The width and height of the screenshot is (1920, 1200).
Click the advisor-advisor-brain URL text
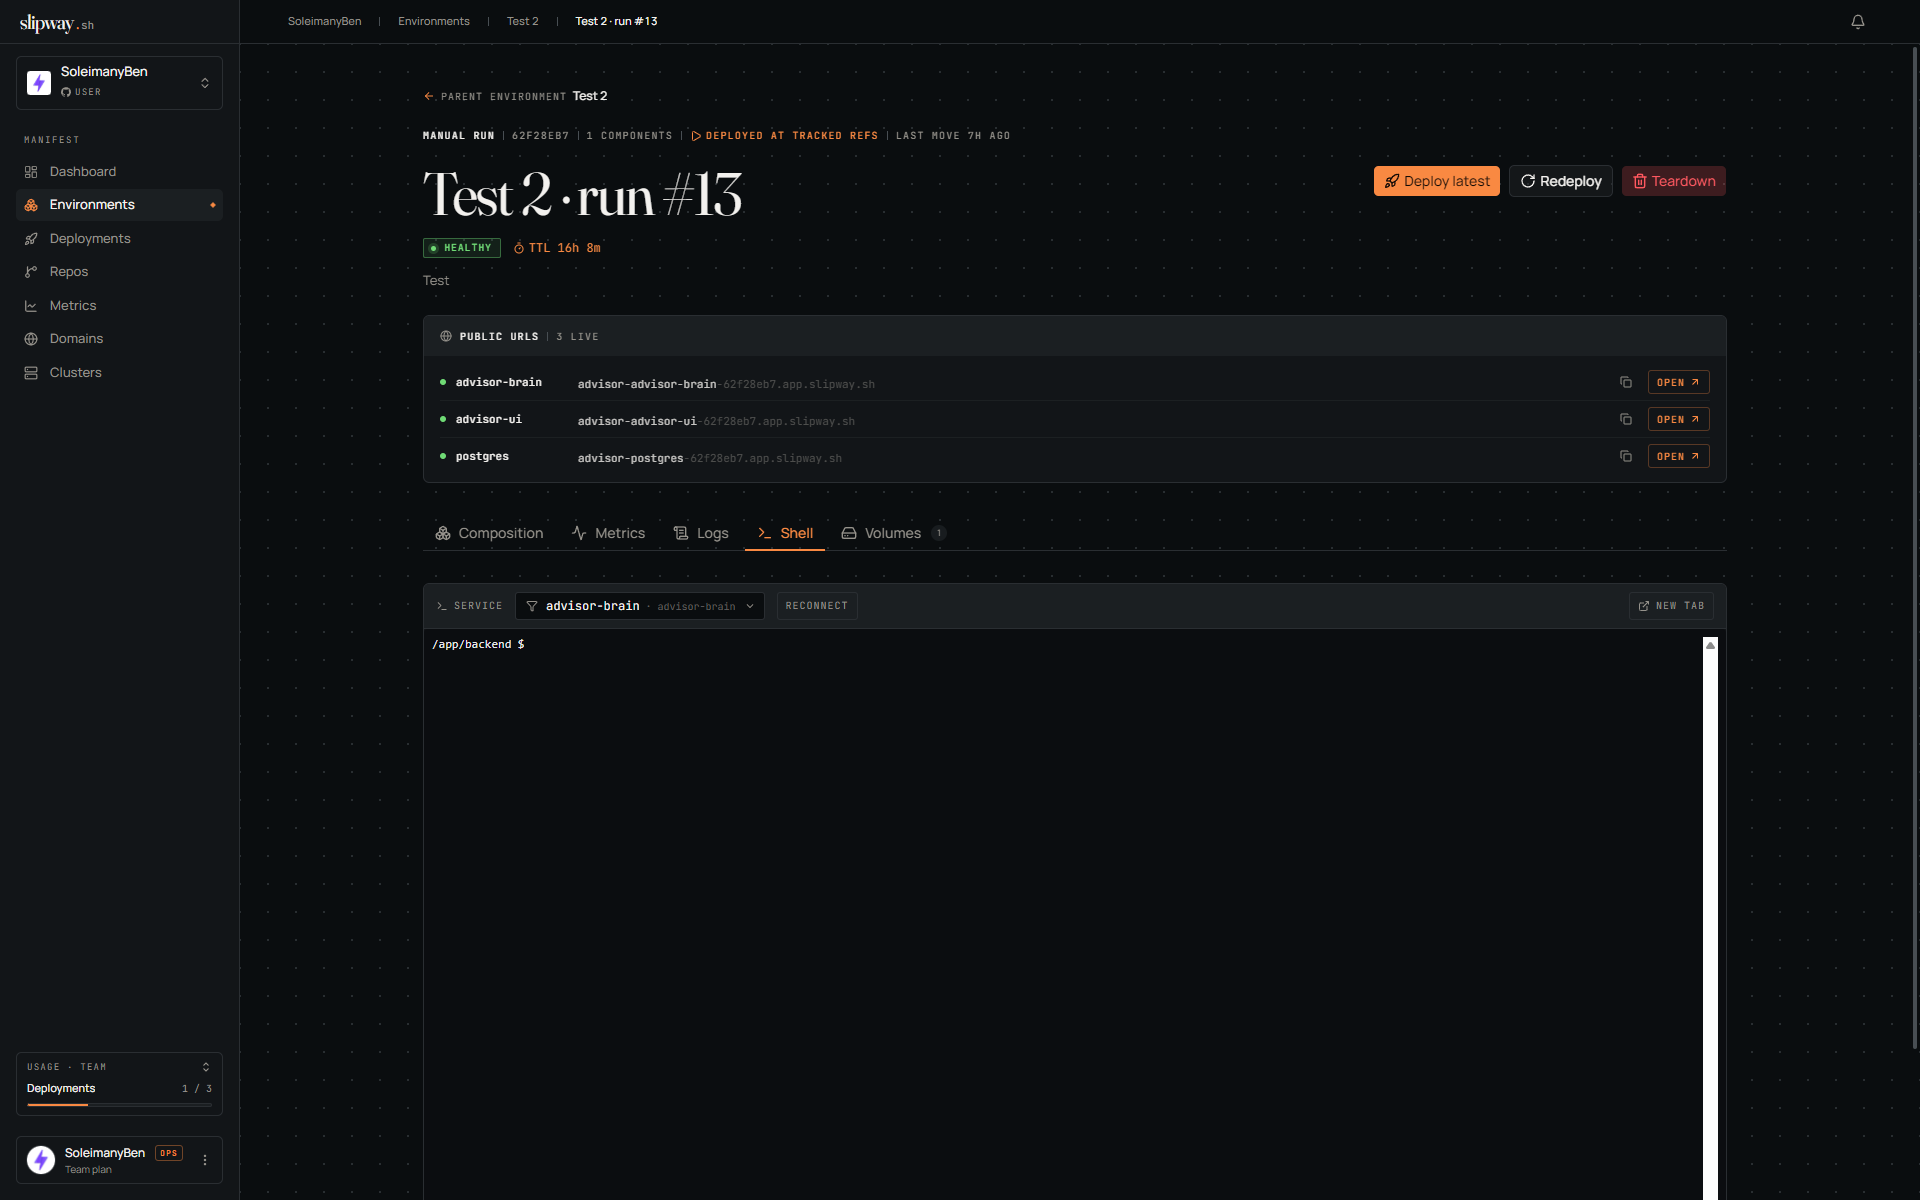pos(726,384)
